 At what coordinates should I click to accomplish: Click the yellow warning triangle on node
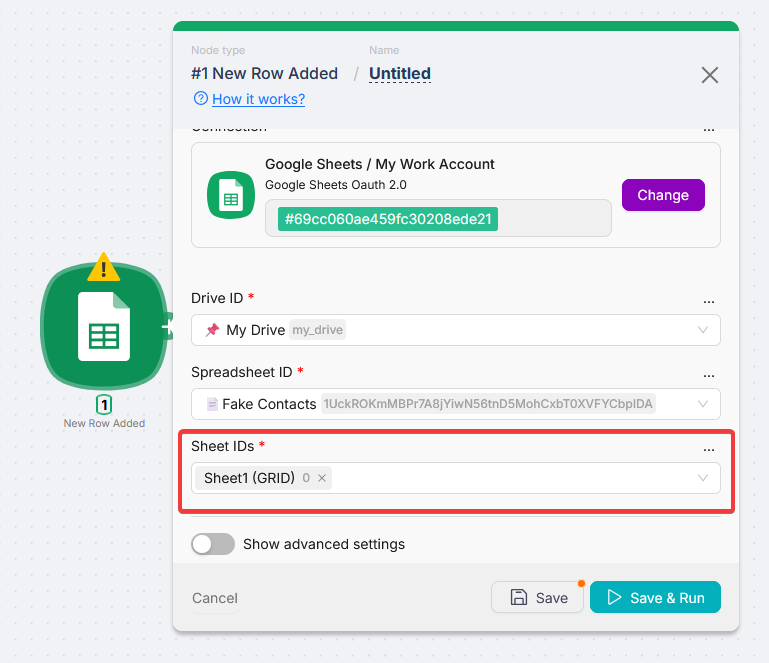click(x=103, y=267)
